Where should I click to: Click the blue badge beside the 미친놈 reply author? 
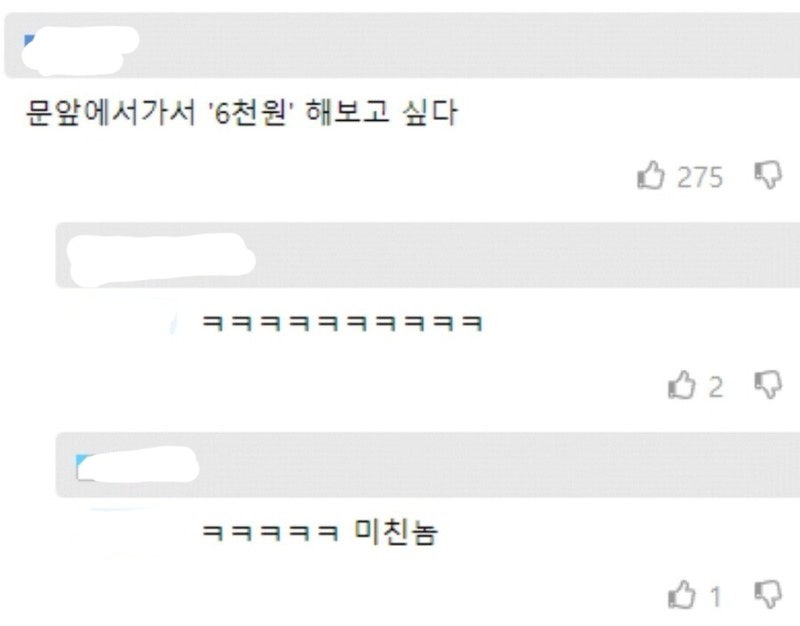coord(82,460)
